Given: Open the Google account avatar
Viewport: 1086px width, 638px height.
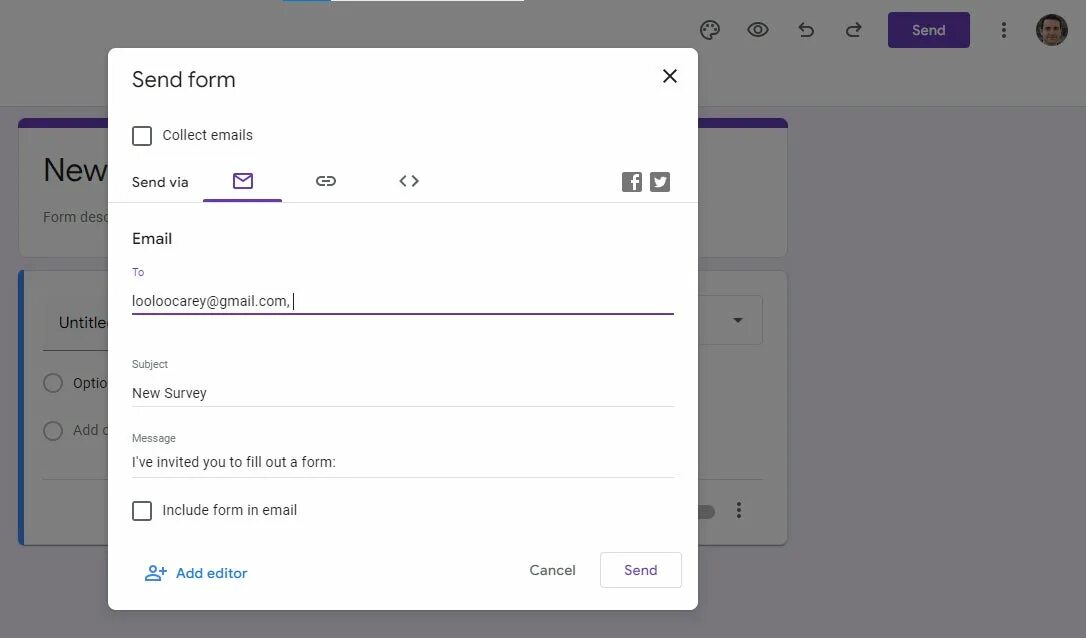Looking at the screenshot, I should pos(1051,30).
